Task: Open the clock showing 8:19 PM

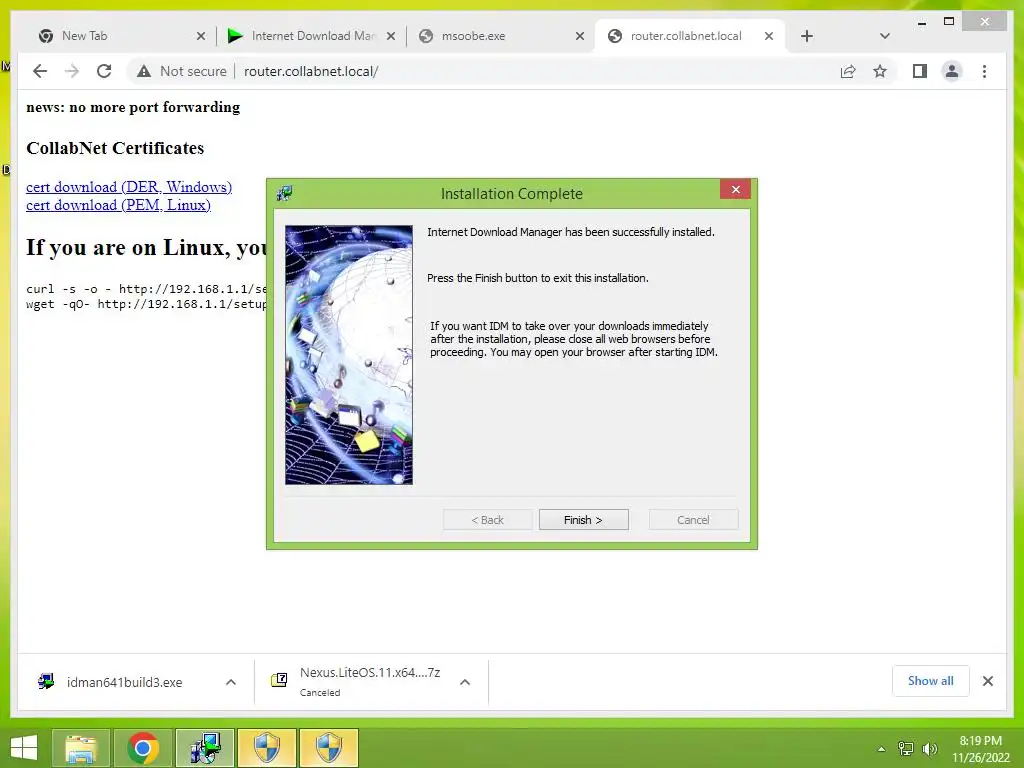Action: click(980, 749)
